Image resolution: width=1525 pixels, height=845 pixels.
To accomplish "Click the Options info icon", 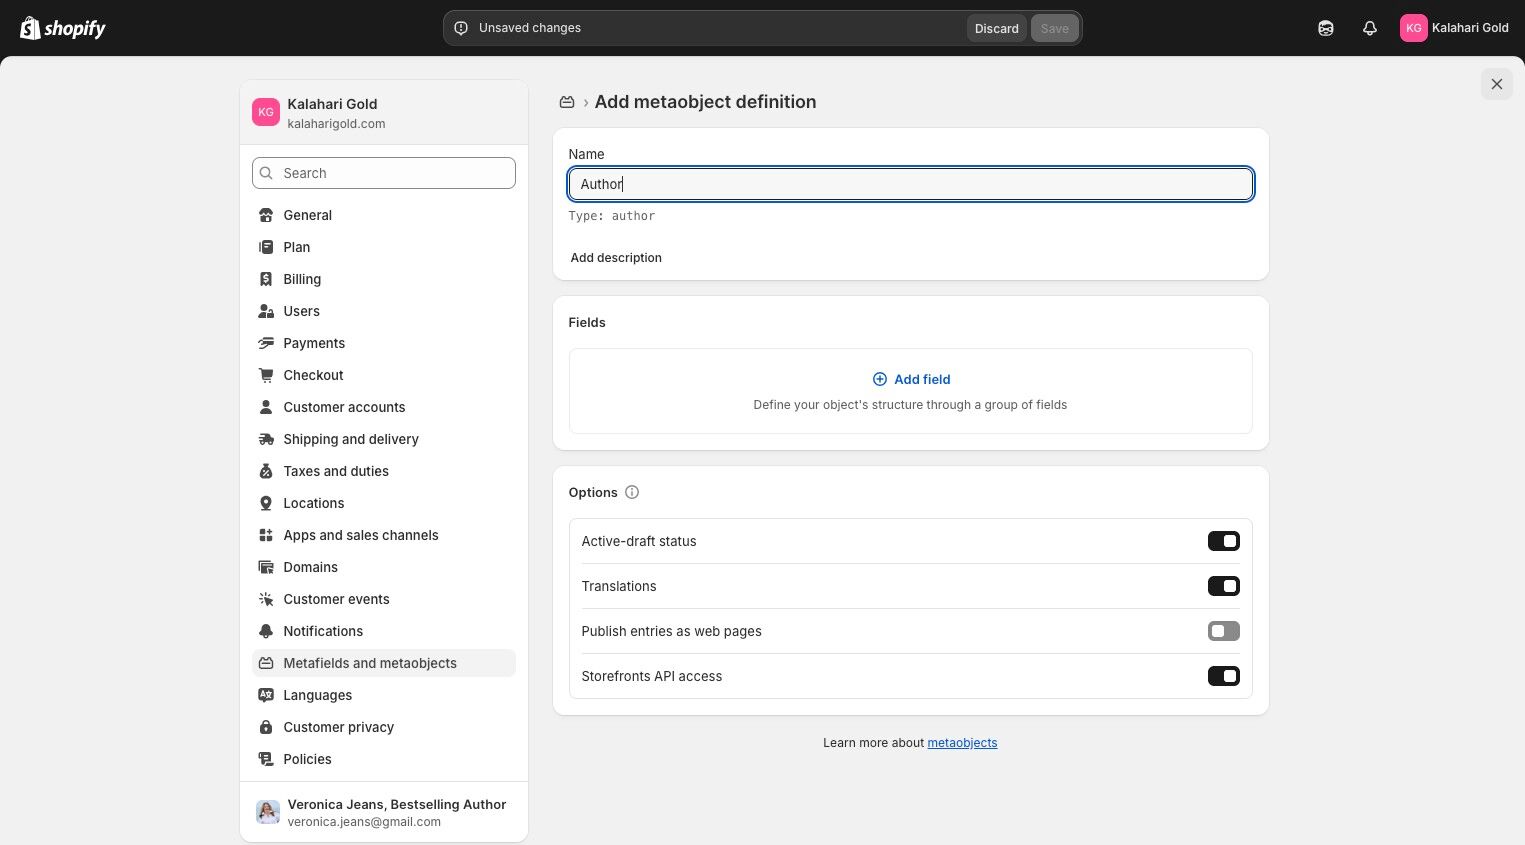I will pos(632,492).
